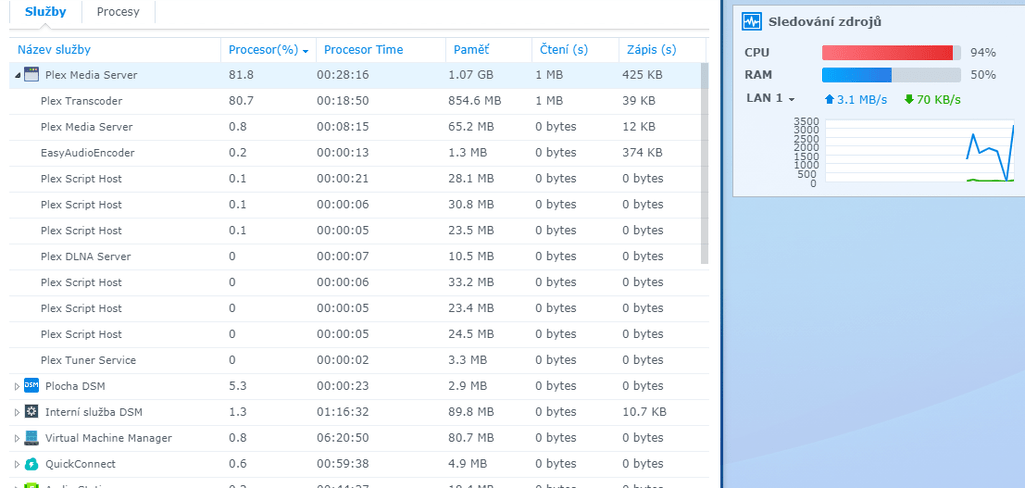Open the LAN 1 dropdown
The width and height of the screenshot is (1025, 488).
(x=771, y=99)
